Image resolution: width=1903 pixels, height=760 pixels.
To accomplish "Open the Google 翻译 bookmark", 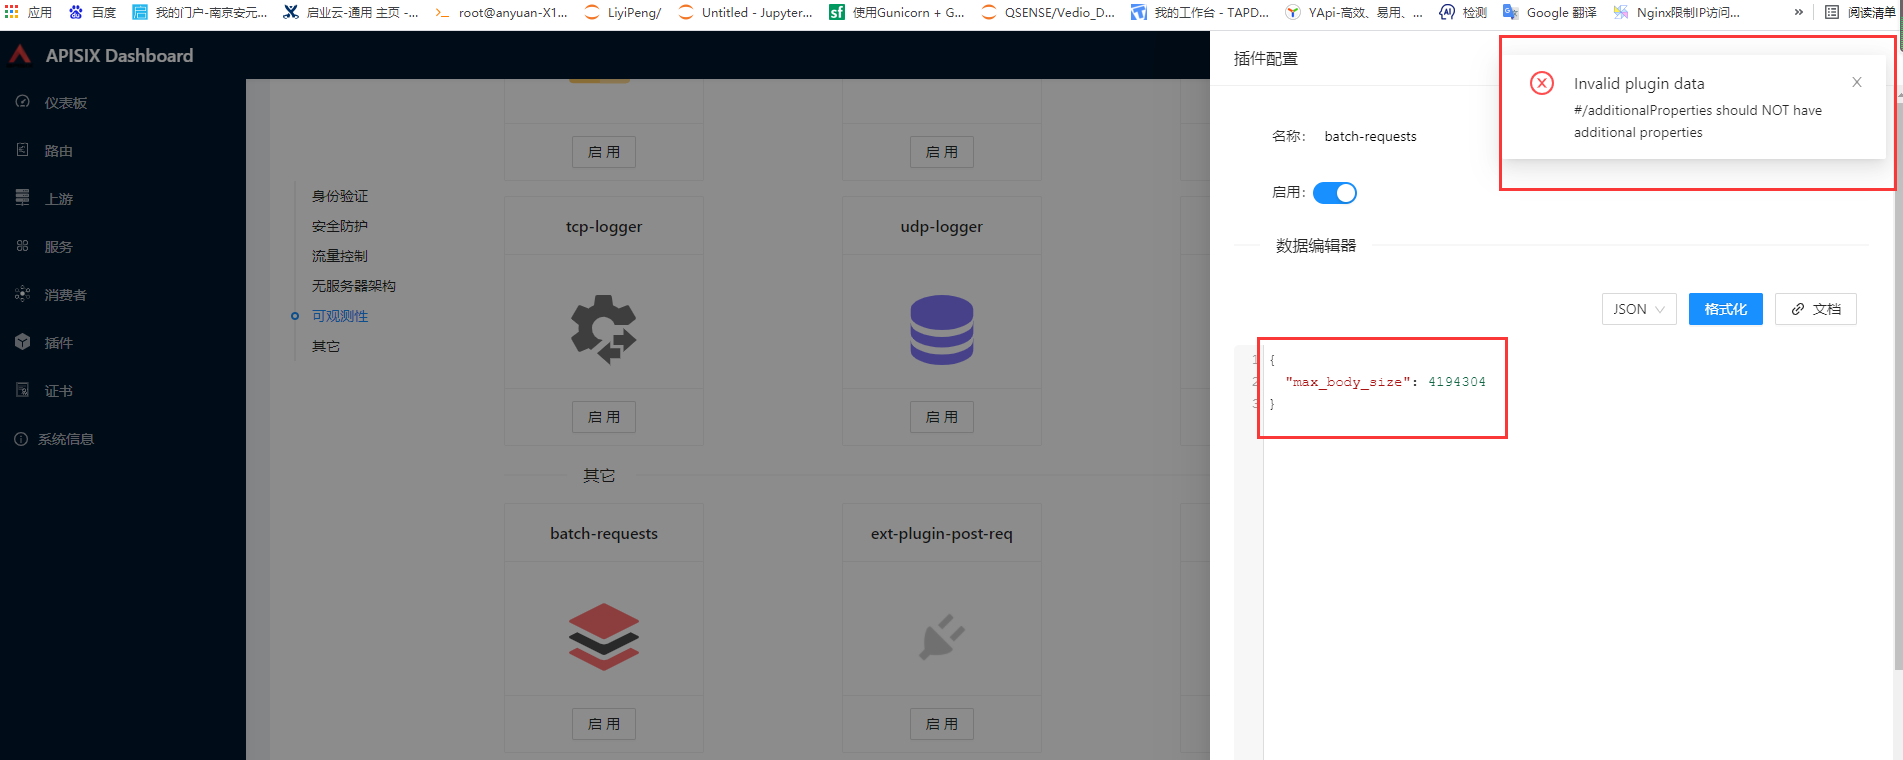I will pyautogui.click(x=1550, y=12).
